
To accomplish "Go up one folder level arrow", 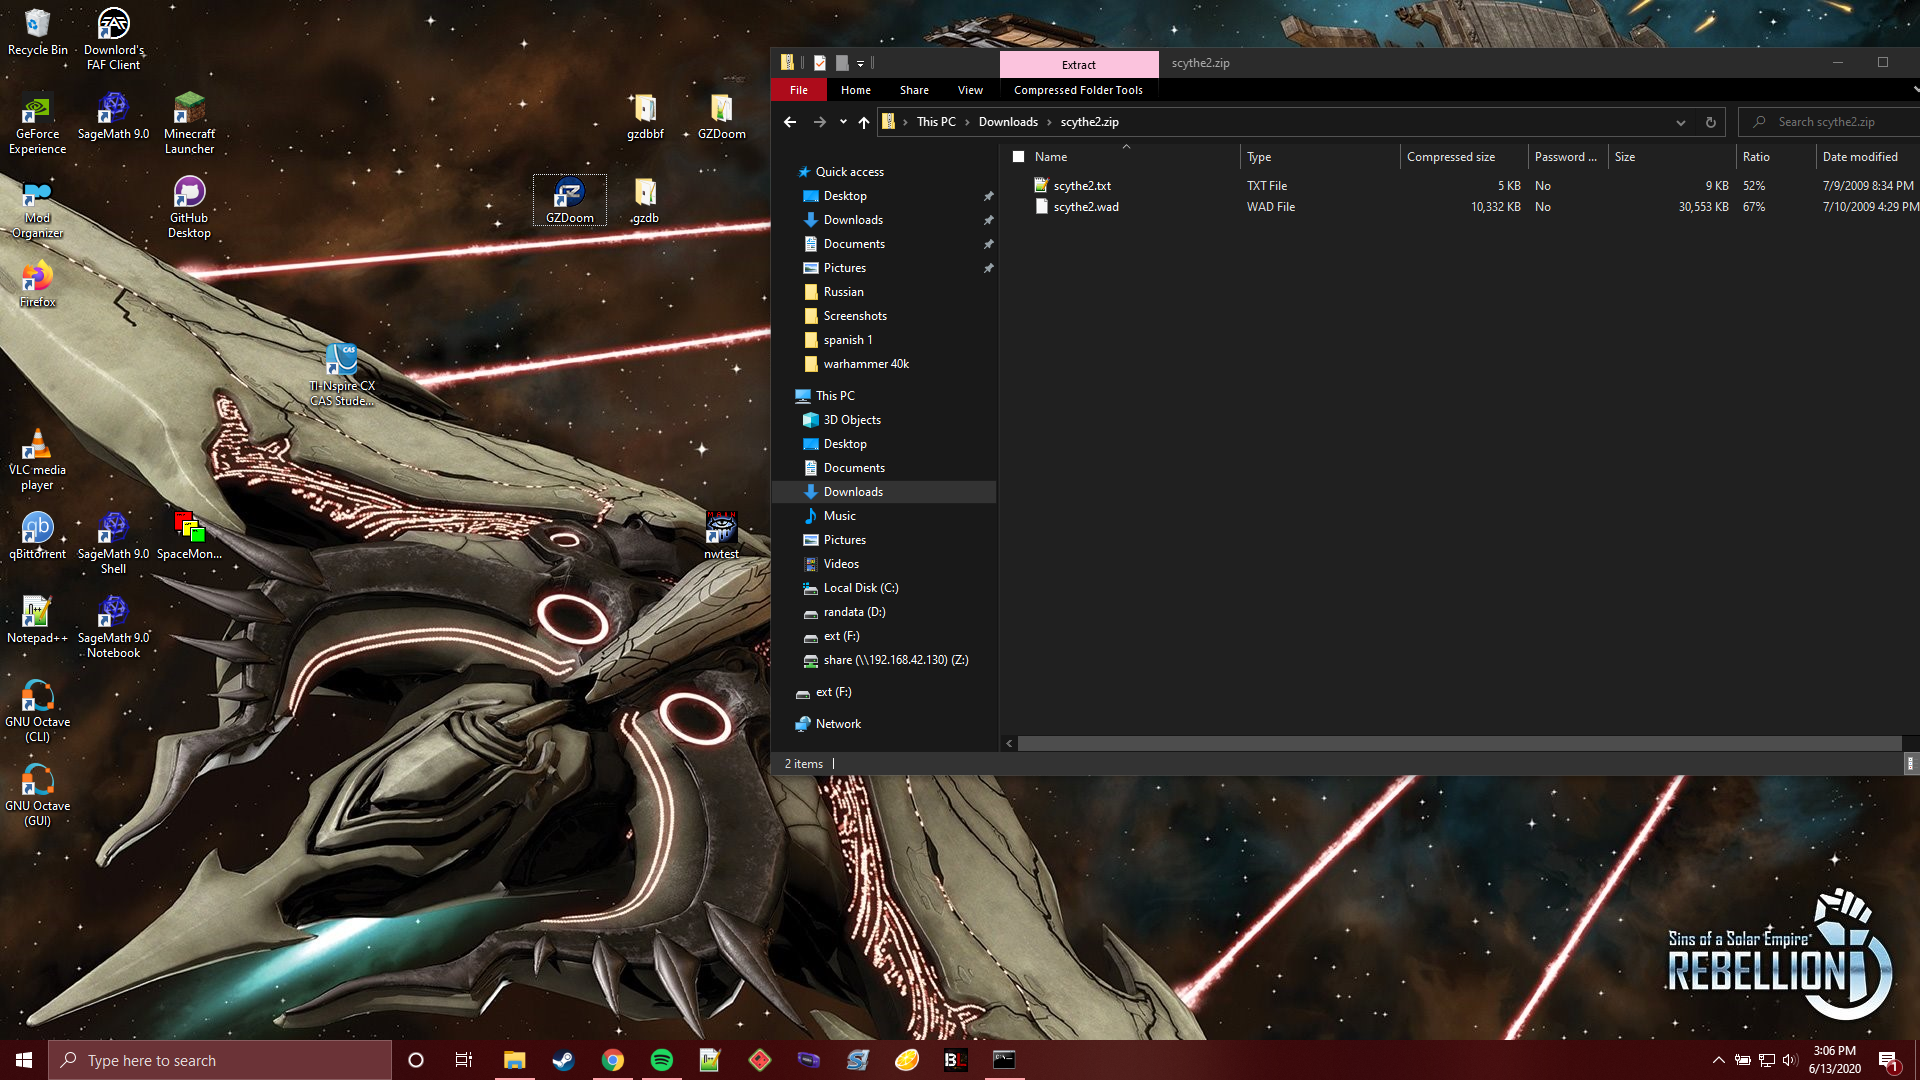I will (864, 122).
